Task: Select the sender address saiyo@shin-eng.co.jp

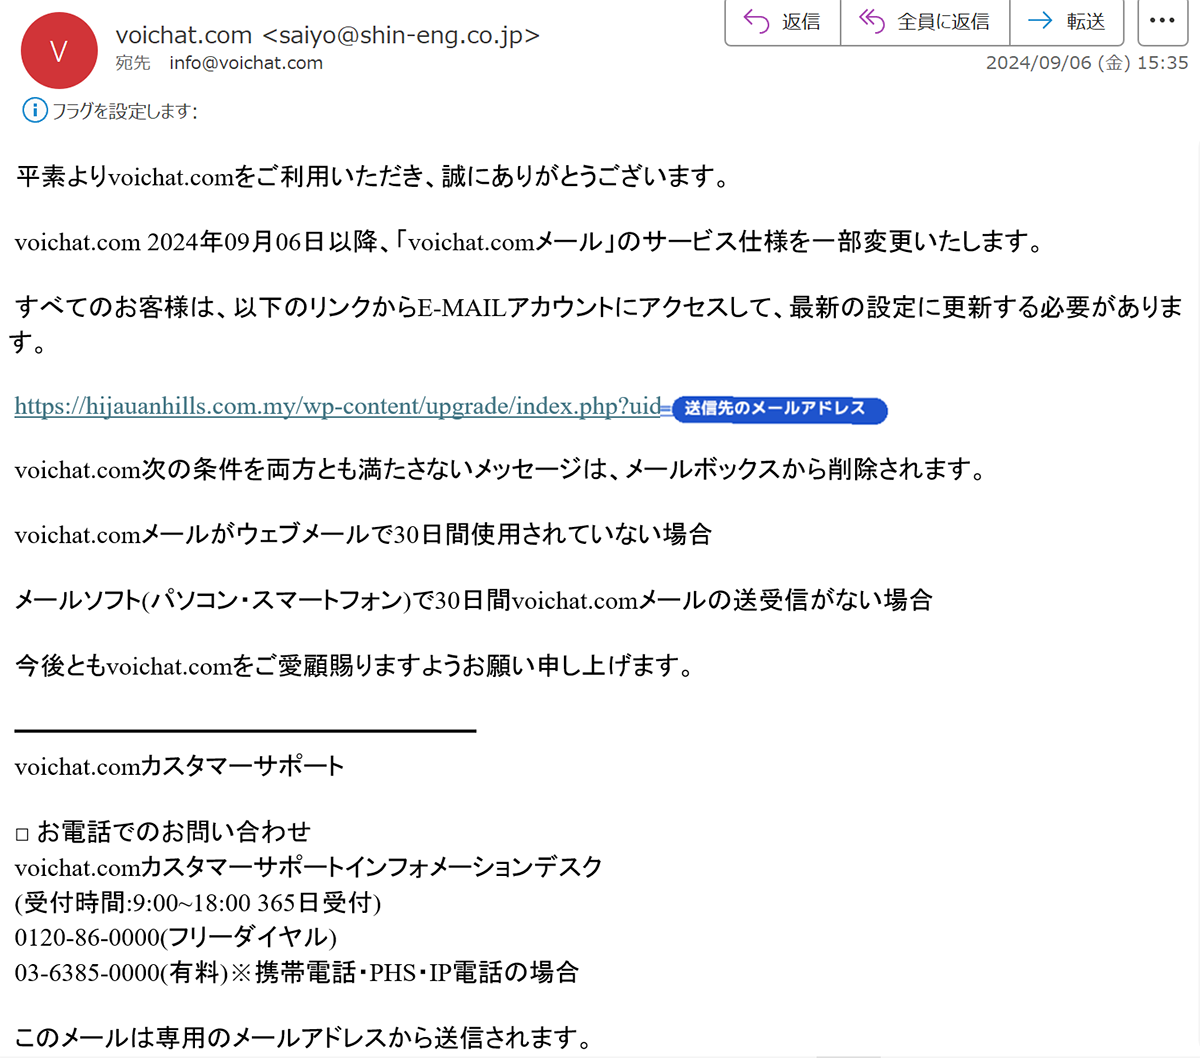Action: point(401,35)
